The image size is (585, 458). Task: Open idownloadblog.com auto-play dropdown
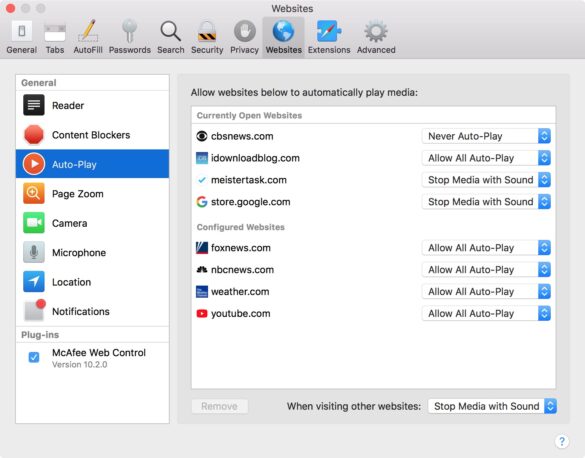coord(486,158)
